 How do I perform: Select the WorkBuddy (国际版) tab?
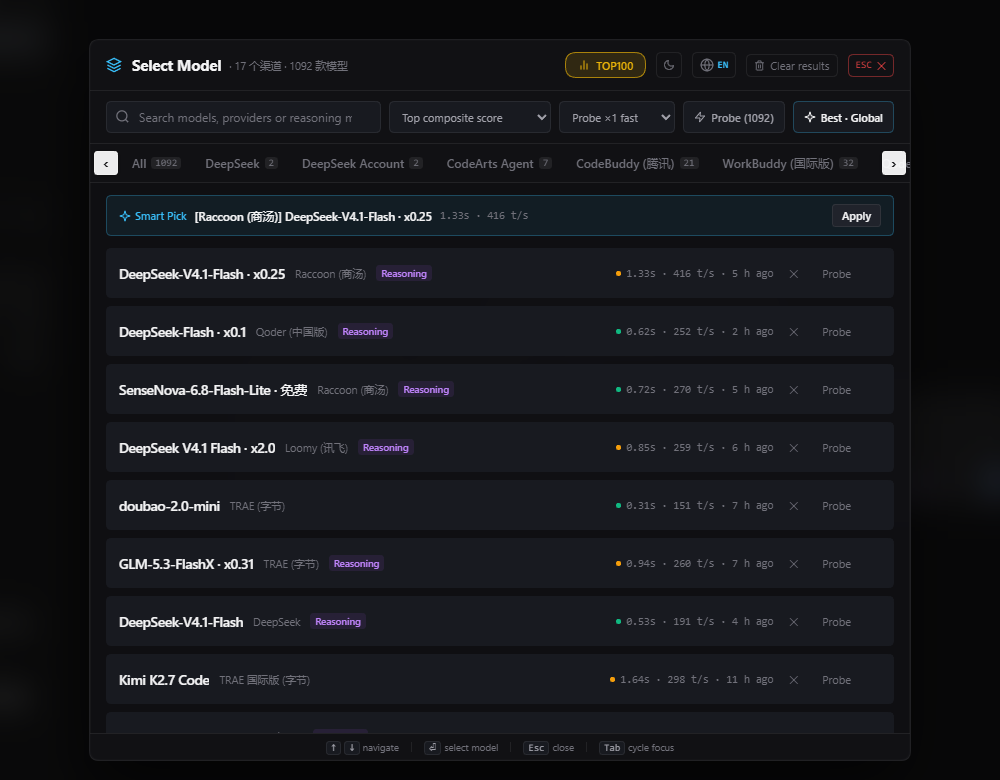[x=790, y=164]
